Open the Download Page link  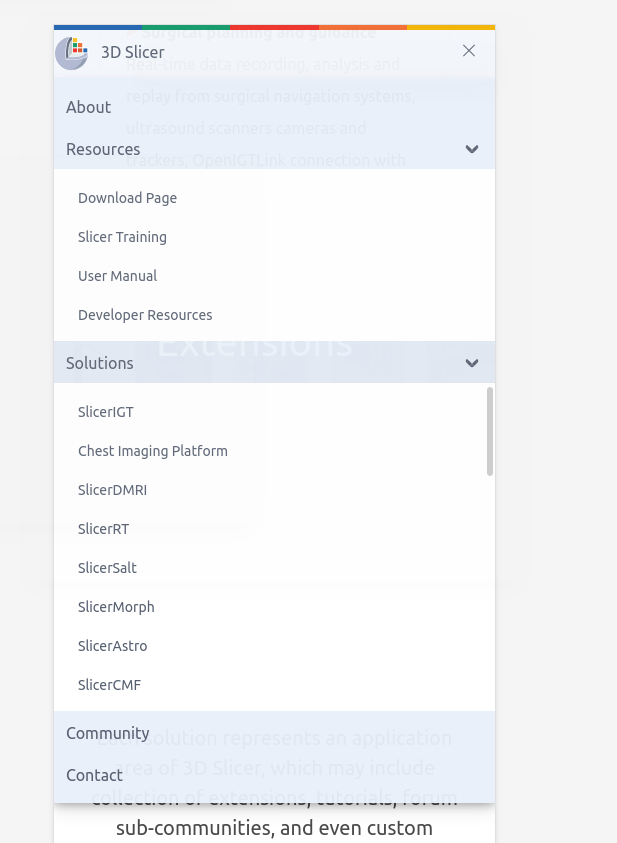[x=127, y=198]
